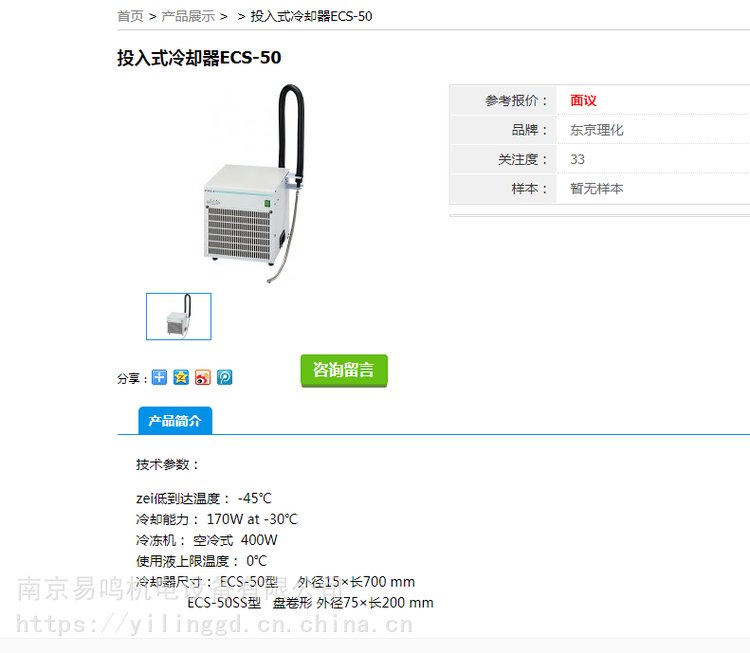Viewport: 750px width, 653px height.
Task: Share via Sina Weibo icon
Action: coord(203,377)
